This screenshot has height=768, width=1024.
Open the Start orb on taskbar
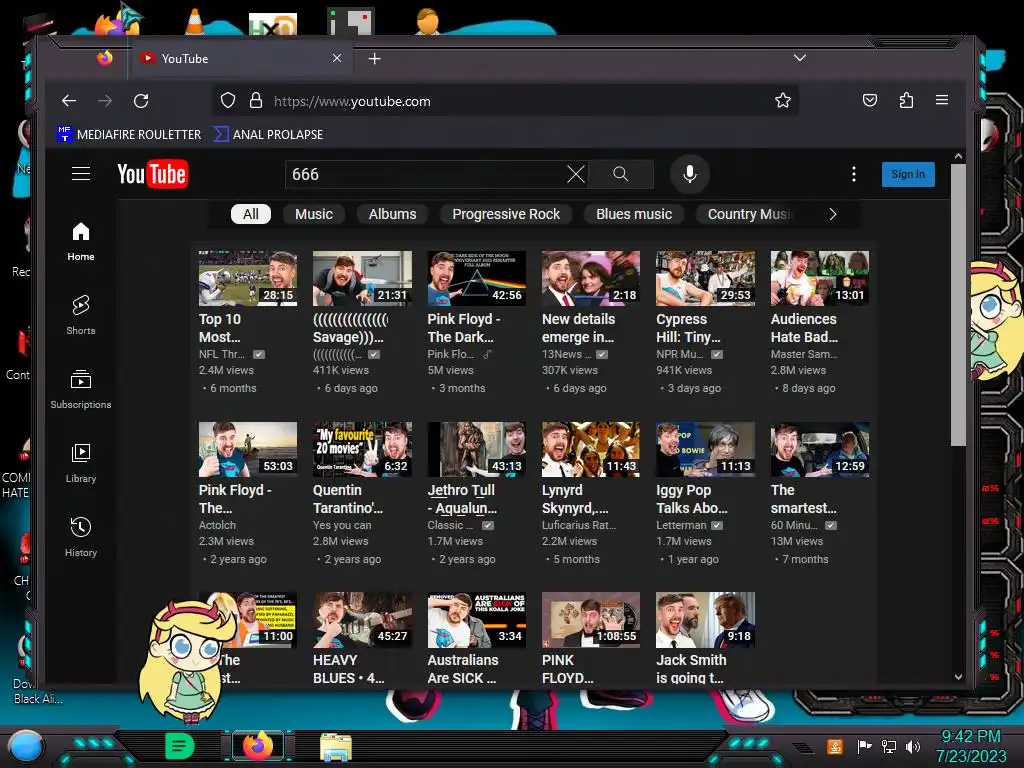tap(25, 746)
